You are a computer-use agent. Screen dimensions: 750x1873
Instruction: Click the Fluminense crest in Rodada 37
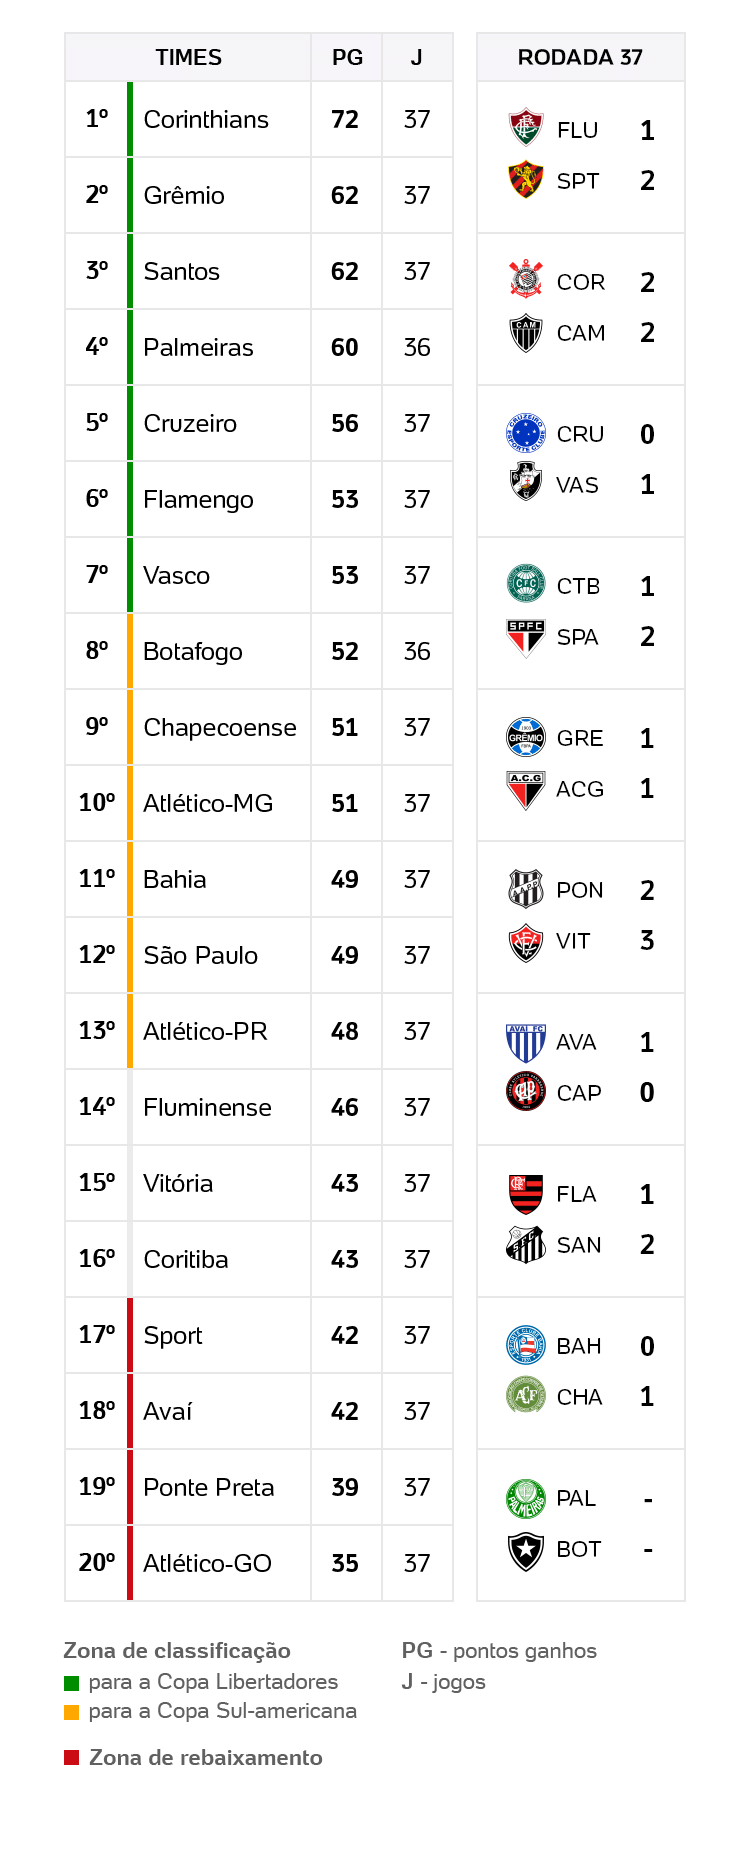pyautogui.click(x=525, y=129)
